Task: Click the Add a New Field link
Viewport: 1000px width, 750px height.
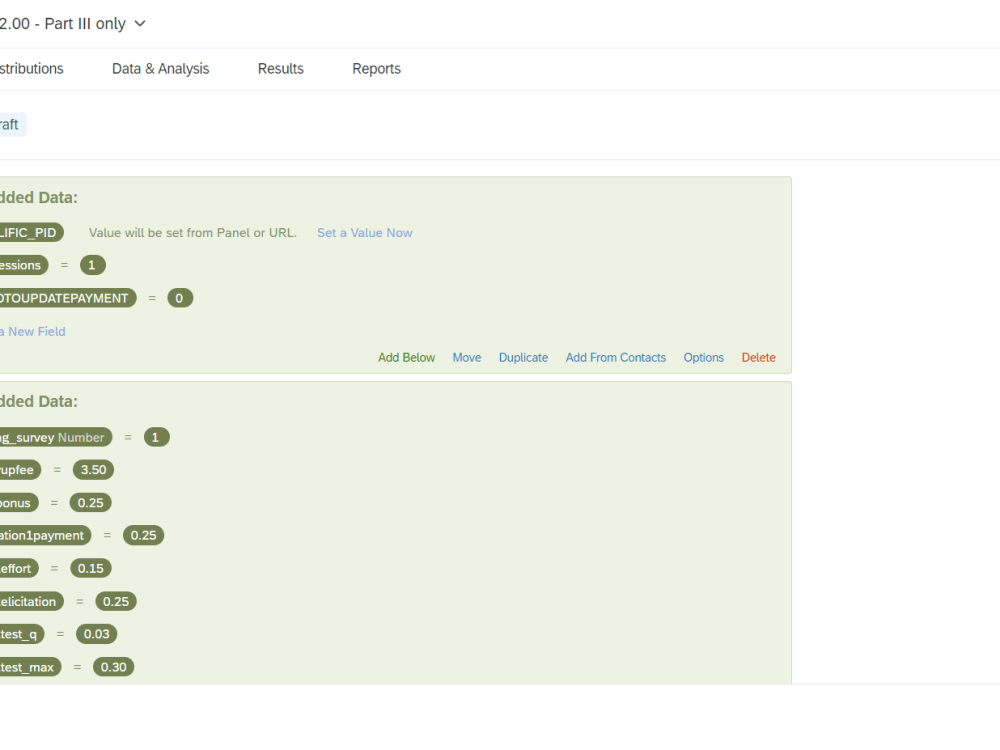Action: click(x=33, y=331)
